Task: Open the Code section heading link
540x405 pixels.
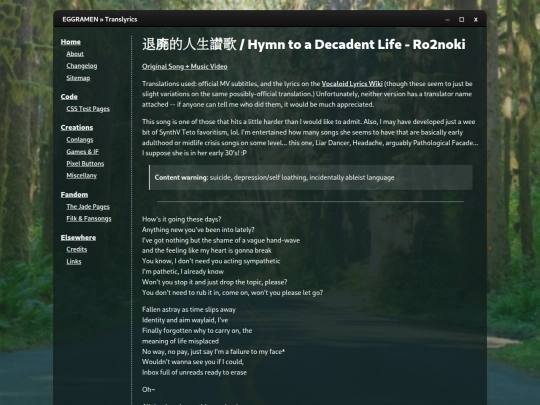Action: [69, 97]
